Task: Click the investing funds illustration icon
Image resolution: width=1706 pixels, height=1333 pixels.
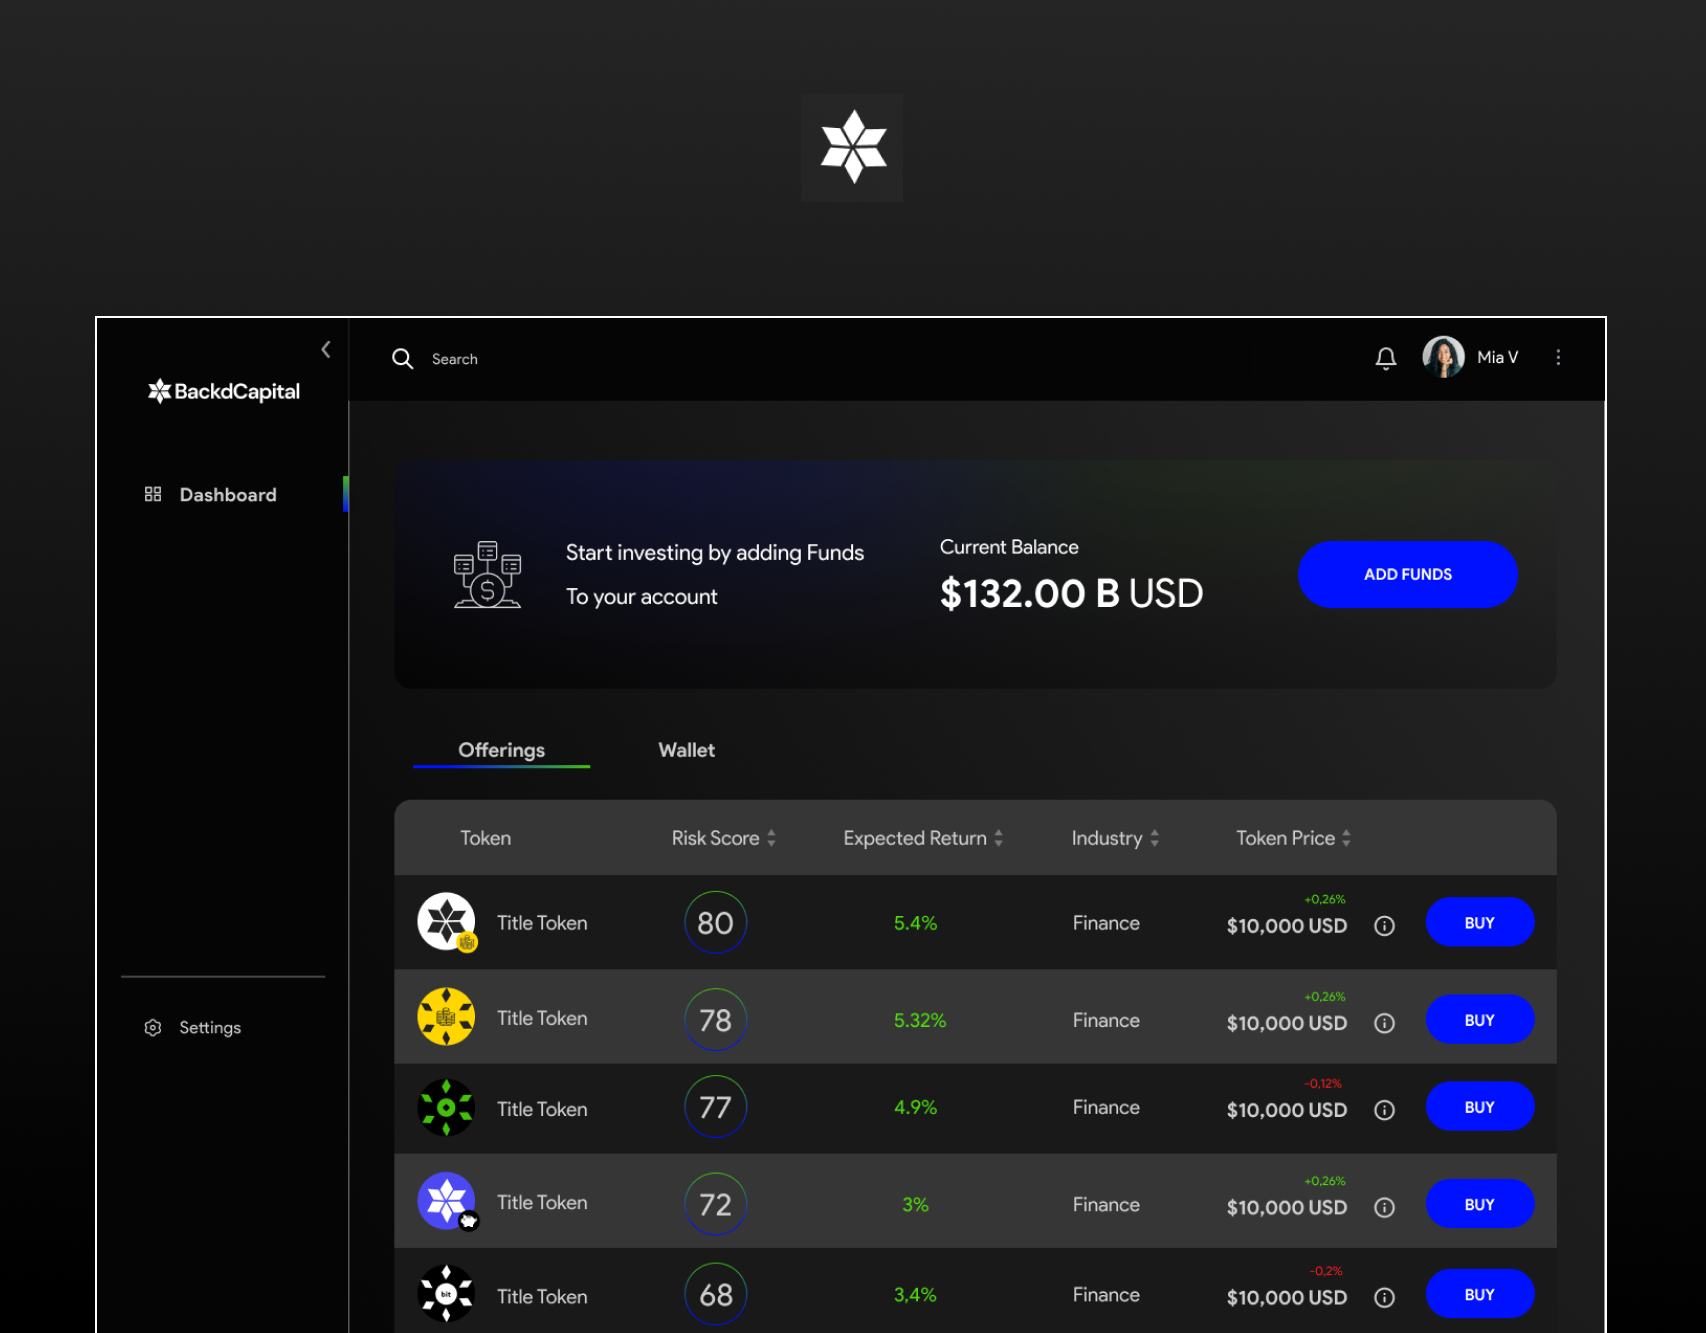Action: tap(488, 575)
